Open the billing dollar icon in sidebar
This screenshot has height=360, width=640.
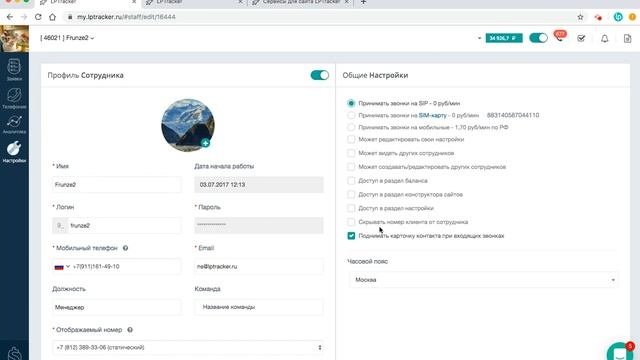pos(14,353)
